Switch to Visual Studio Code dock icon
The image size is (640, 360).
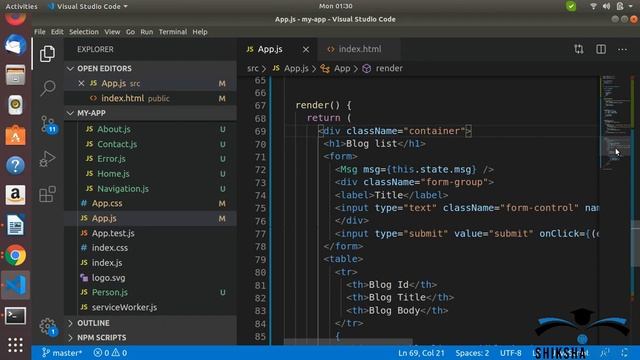[x=15, y=285]
